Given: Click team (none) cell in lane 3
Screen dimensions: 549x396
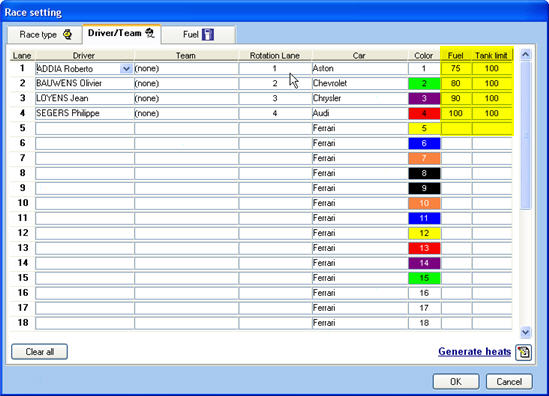Looking at the screenshot, I should 186,98.
